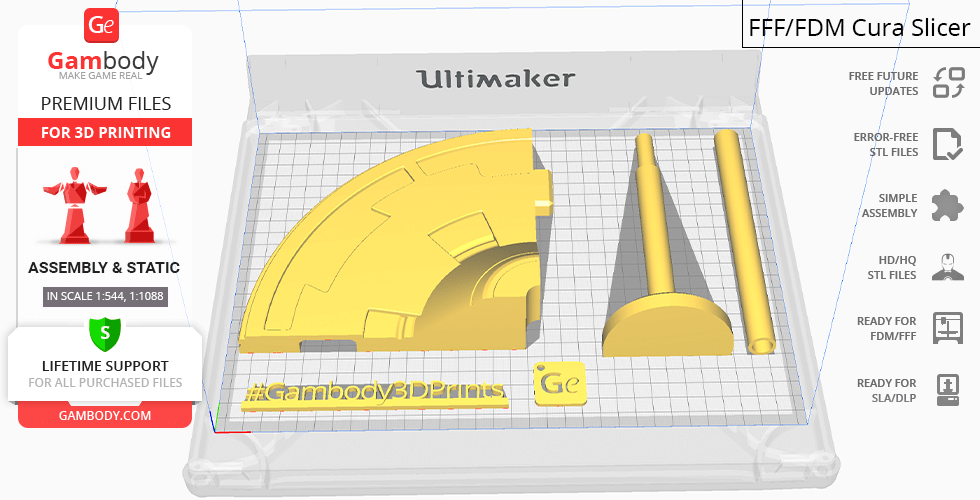This screenshot has height=500, width=980.
Task: Click the red static figure on the right
Action: click(x=137, y=206)
